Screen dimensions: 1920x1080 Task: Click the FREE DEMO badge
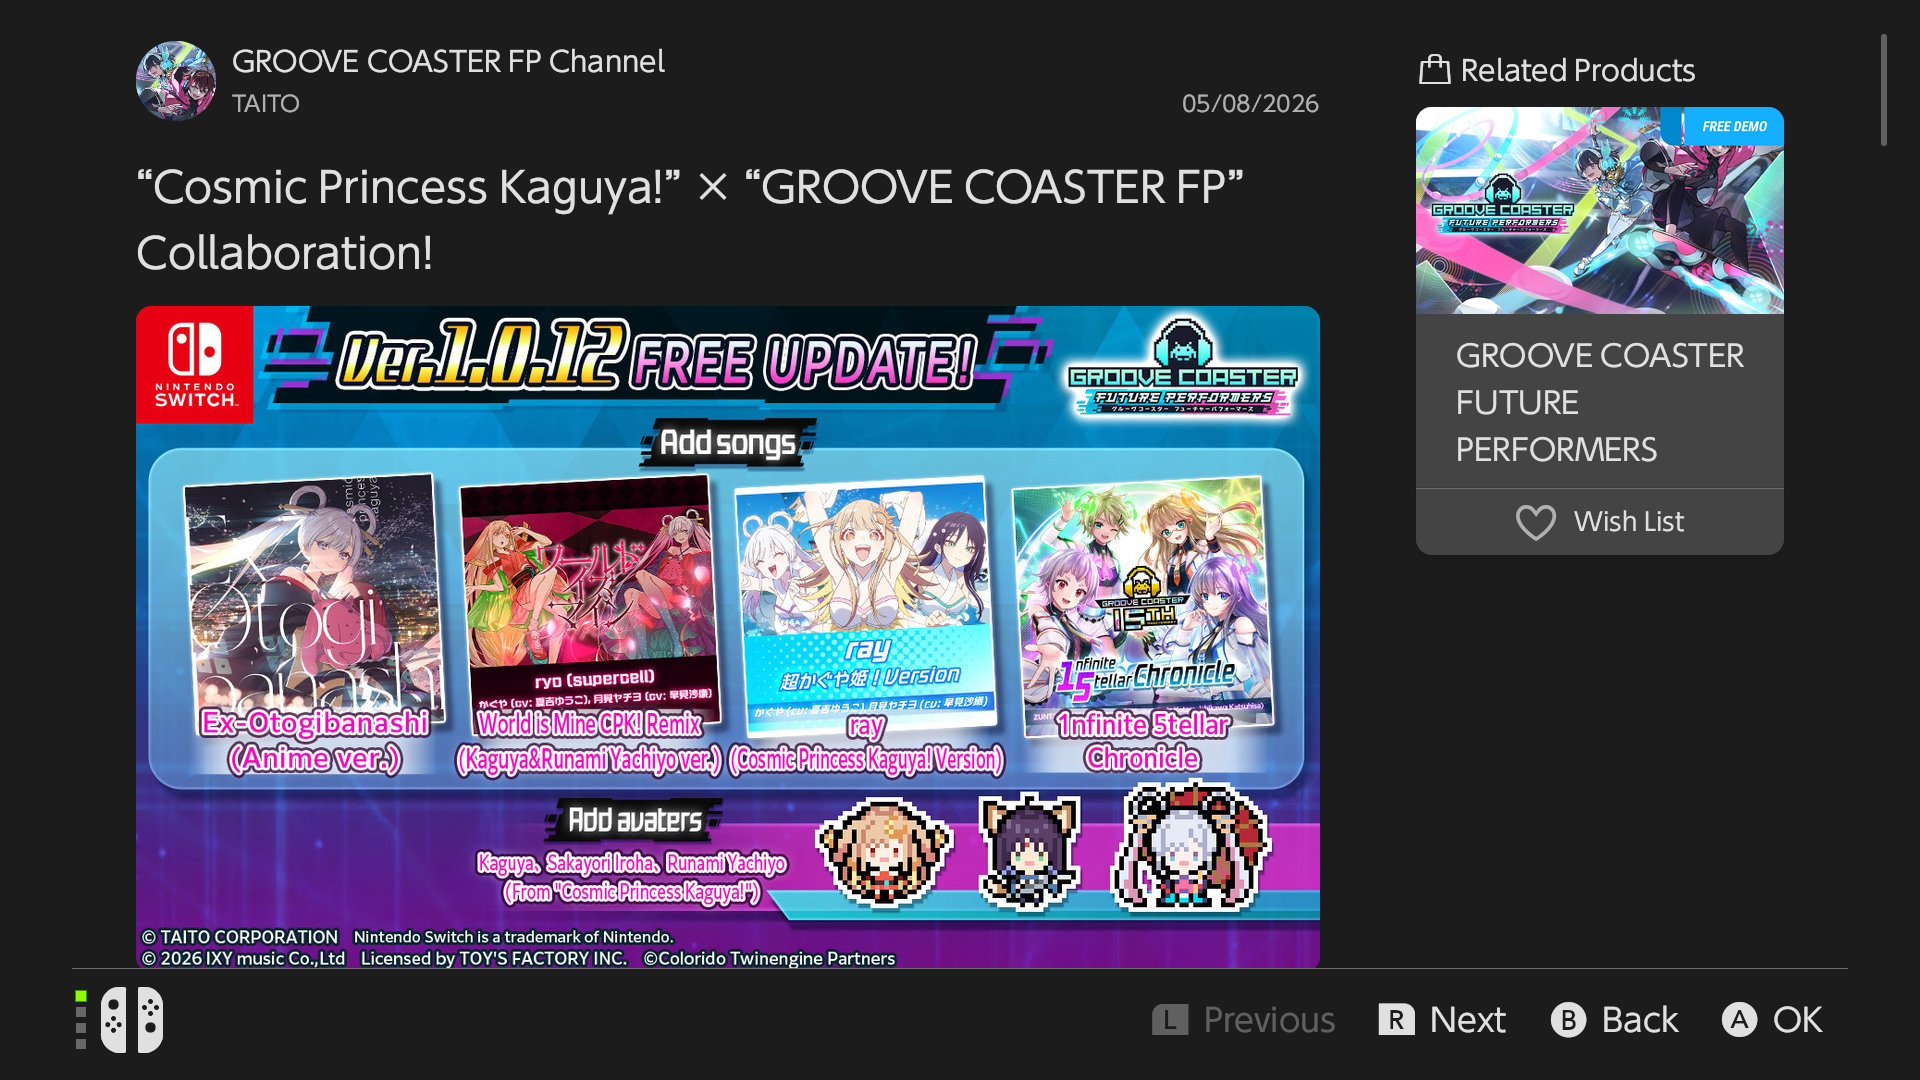coord(1722,126)
